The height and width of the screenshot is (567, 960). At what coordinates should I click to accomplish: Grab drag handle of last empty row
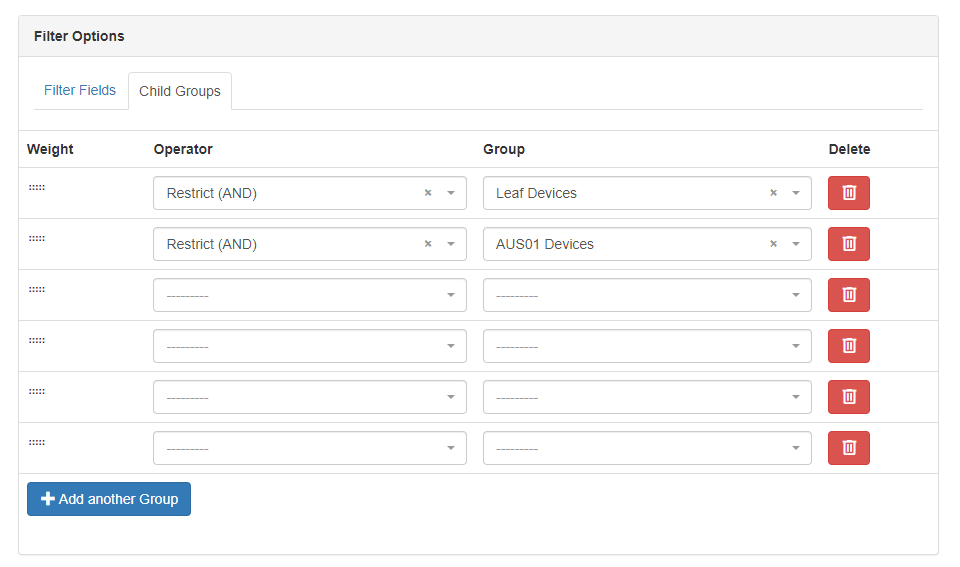[37, 443]
